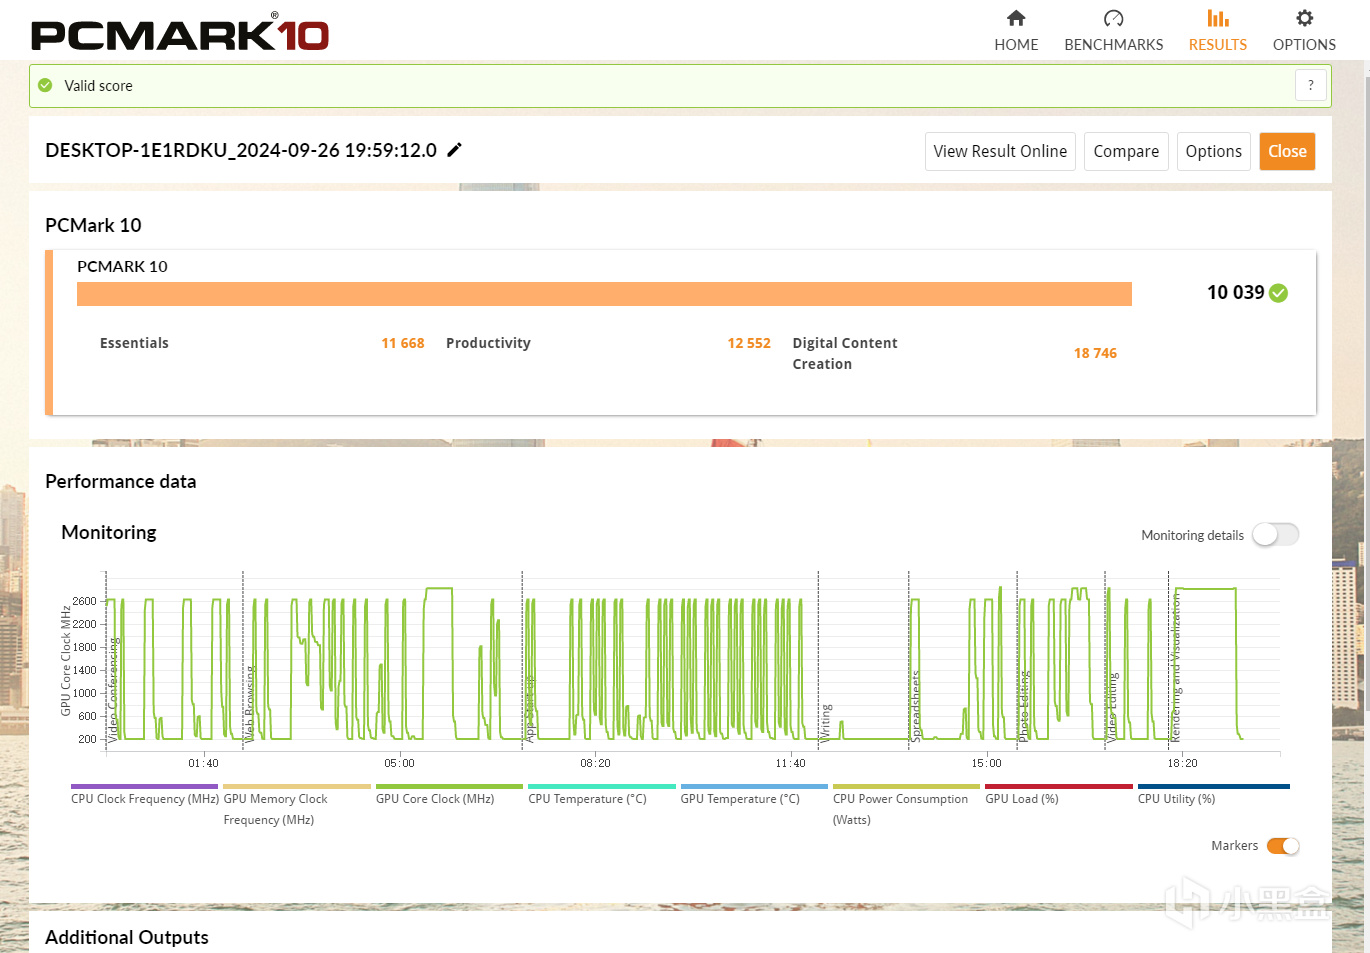Image resolution: width=1370 pixels, height=953 pixels.
Task: Open the Benchmarks tab
Action: point(1113,31)
